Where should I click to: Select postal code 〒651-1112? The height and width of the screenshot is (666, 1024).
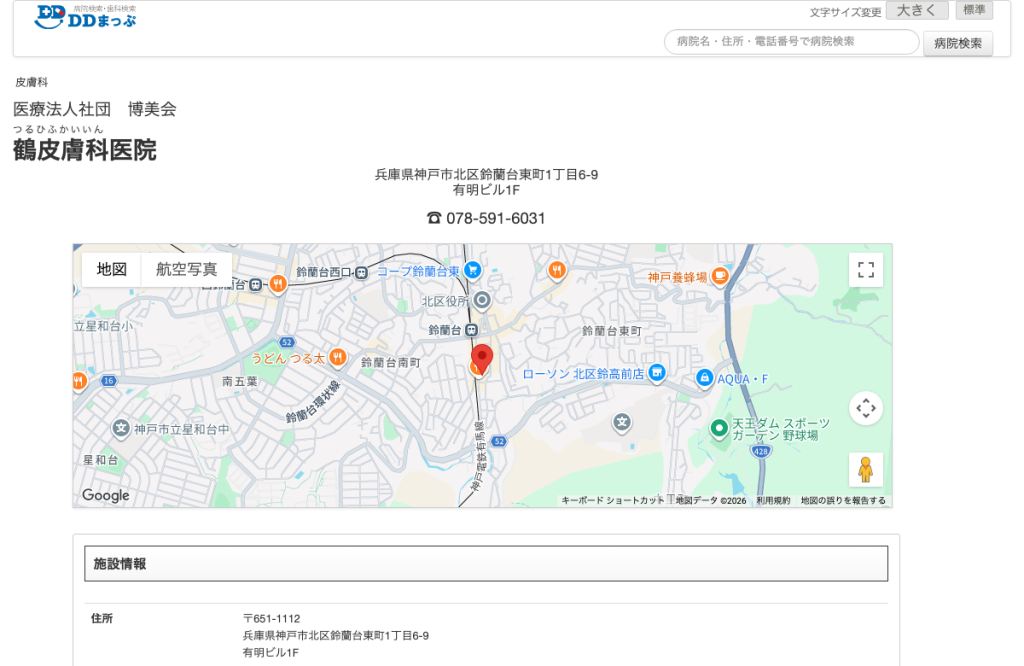coord(272,618)
